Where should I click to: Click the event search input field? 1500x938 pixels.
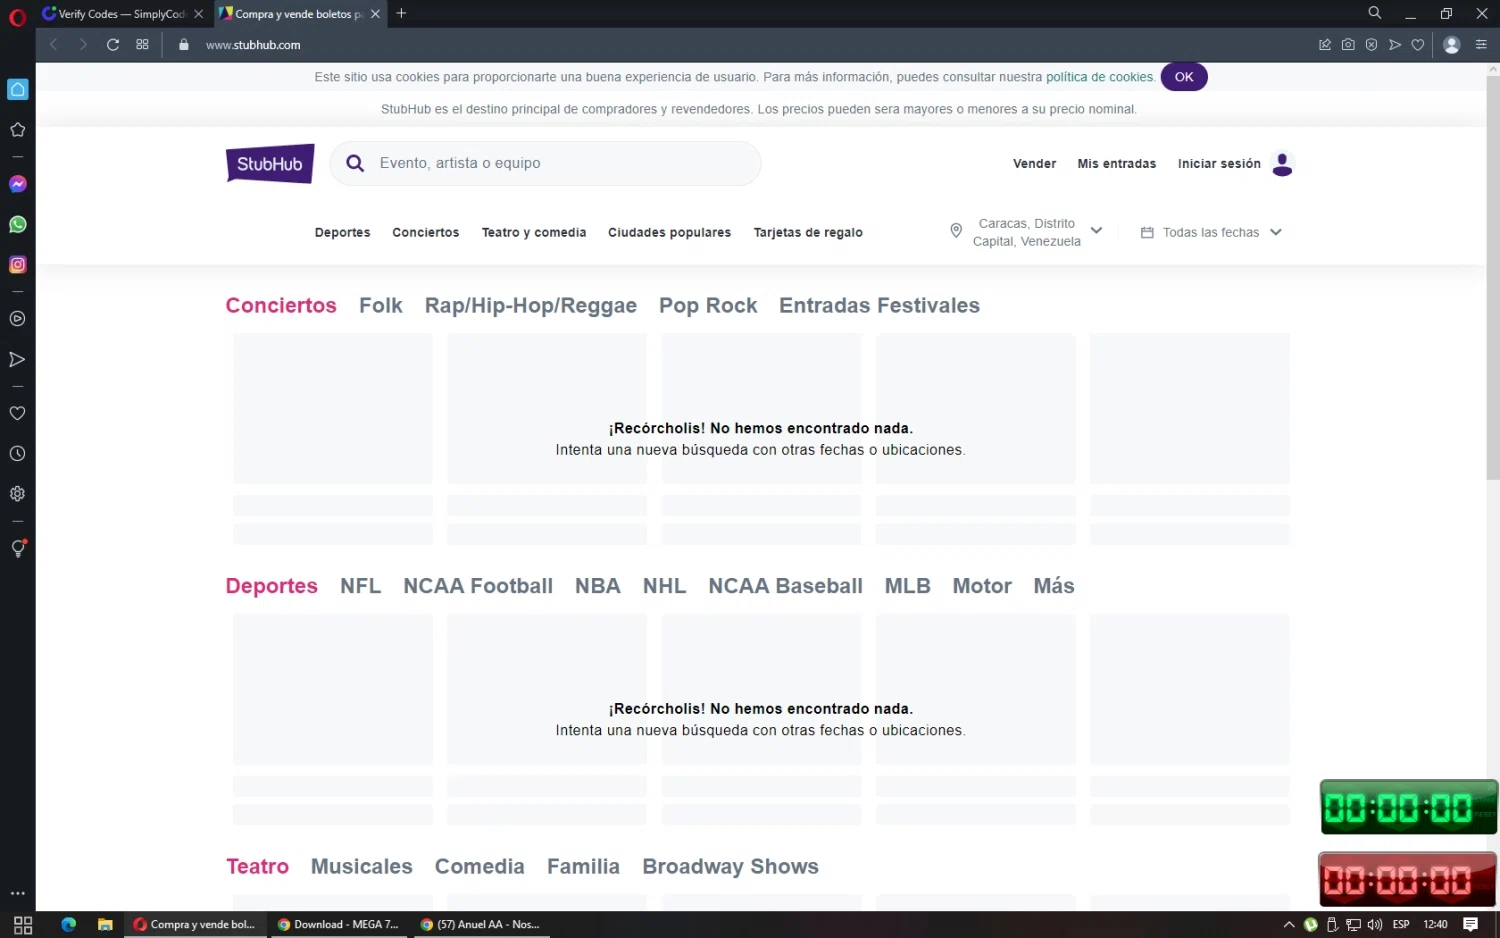(560, 163)
